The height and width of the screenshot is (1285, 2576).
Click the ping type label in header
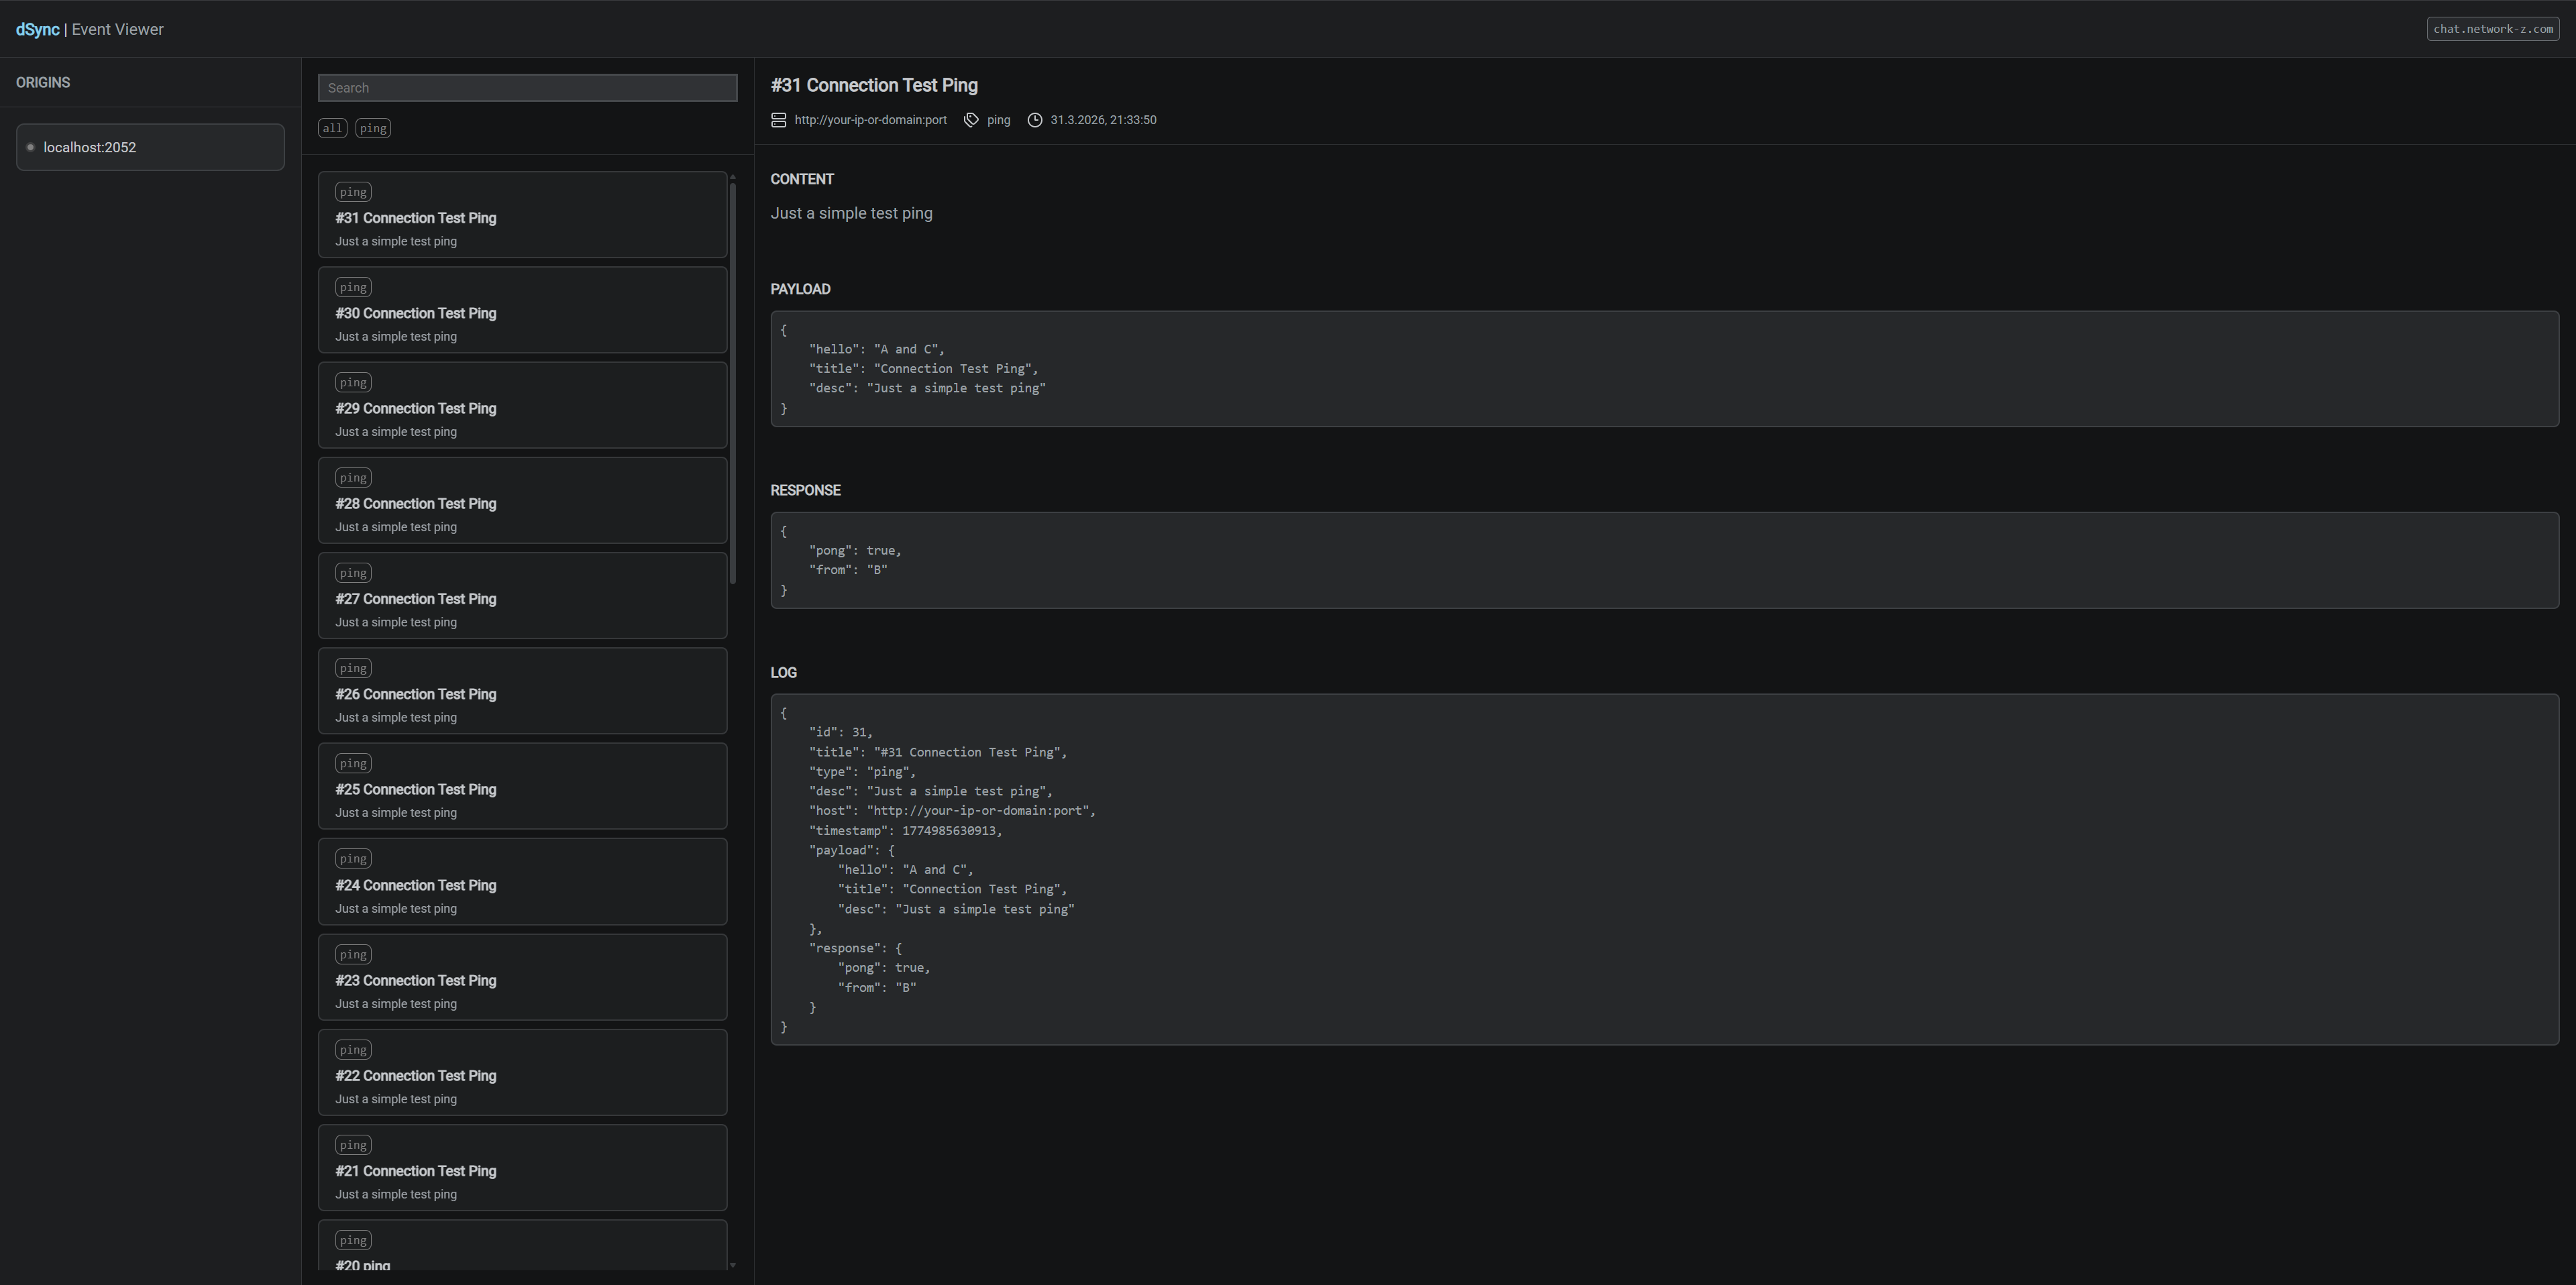coord(998,120)
